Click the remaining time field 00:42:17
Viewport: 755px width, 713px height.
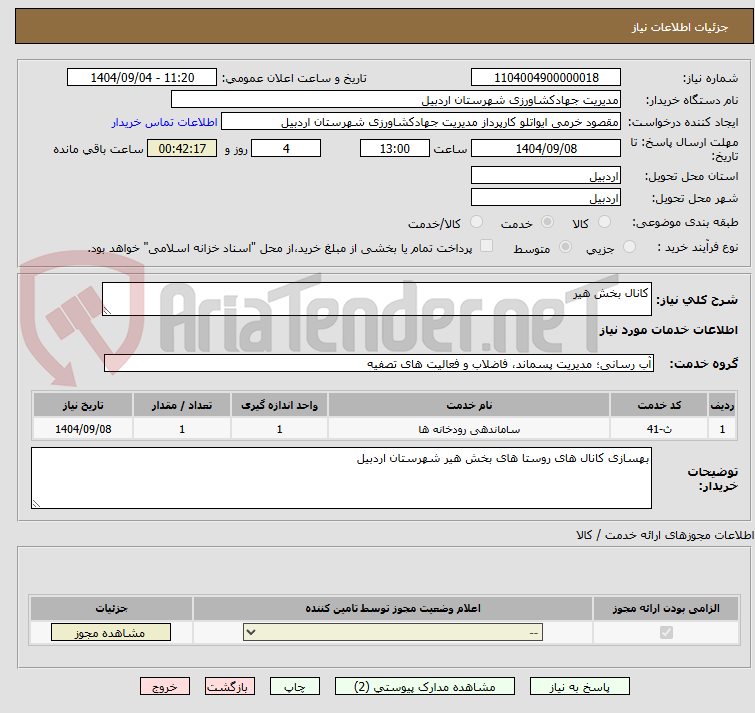coord(182,148)
